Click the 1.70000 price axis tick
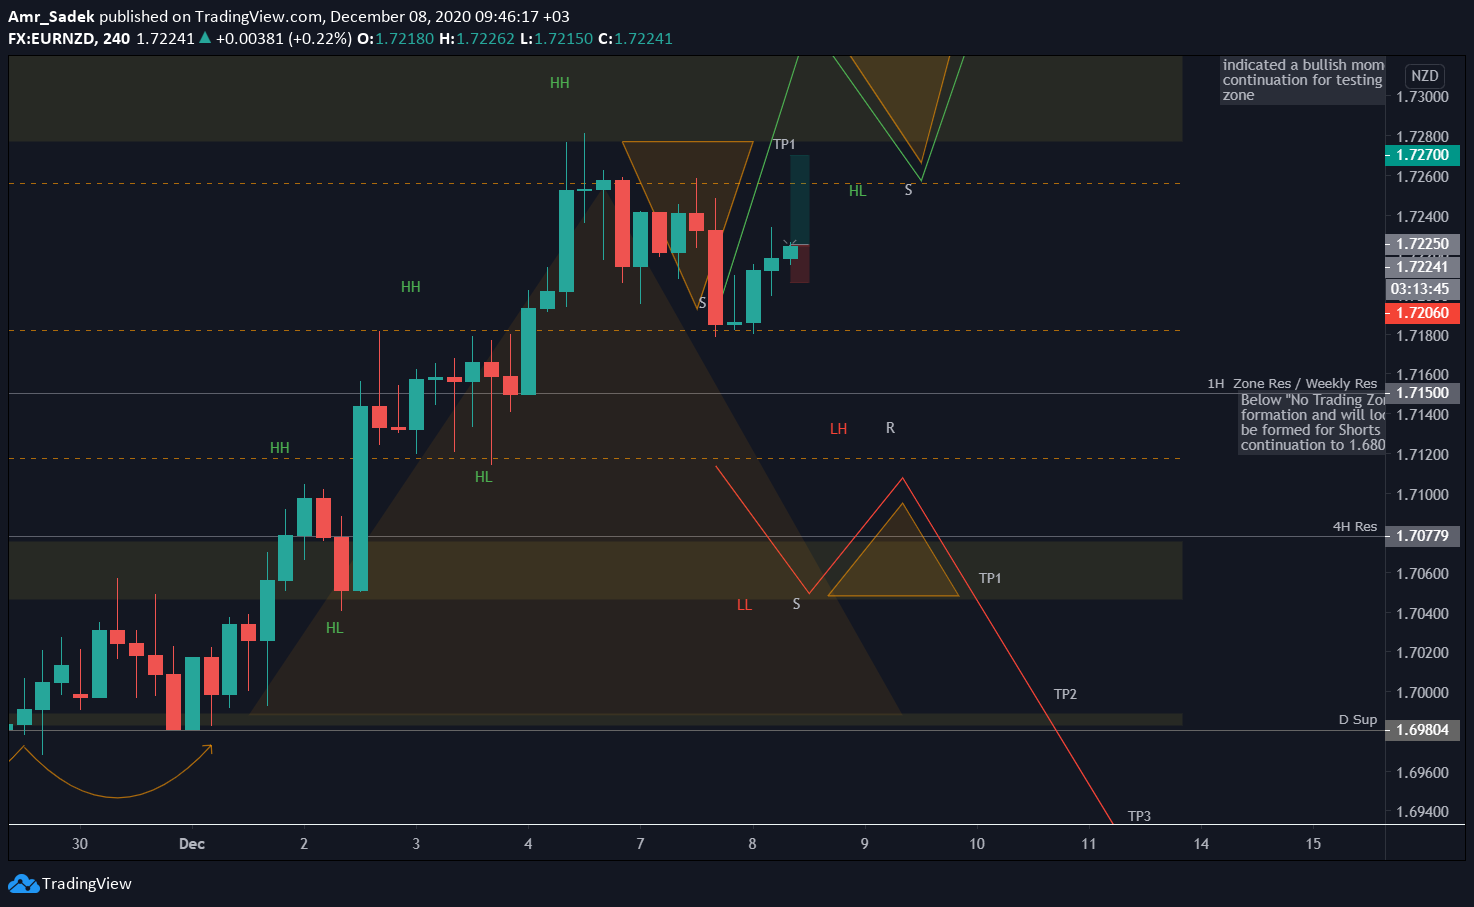 click(x=1422, y=693)
